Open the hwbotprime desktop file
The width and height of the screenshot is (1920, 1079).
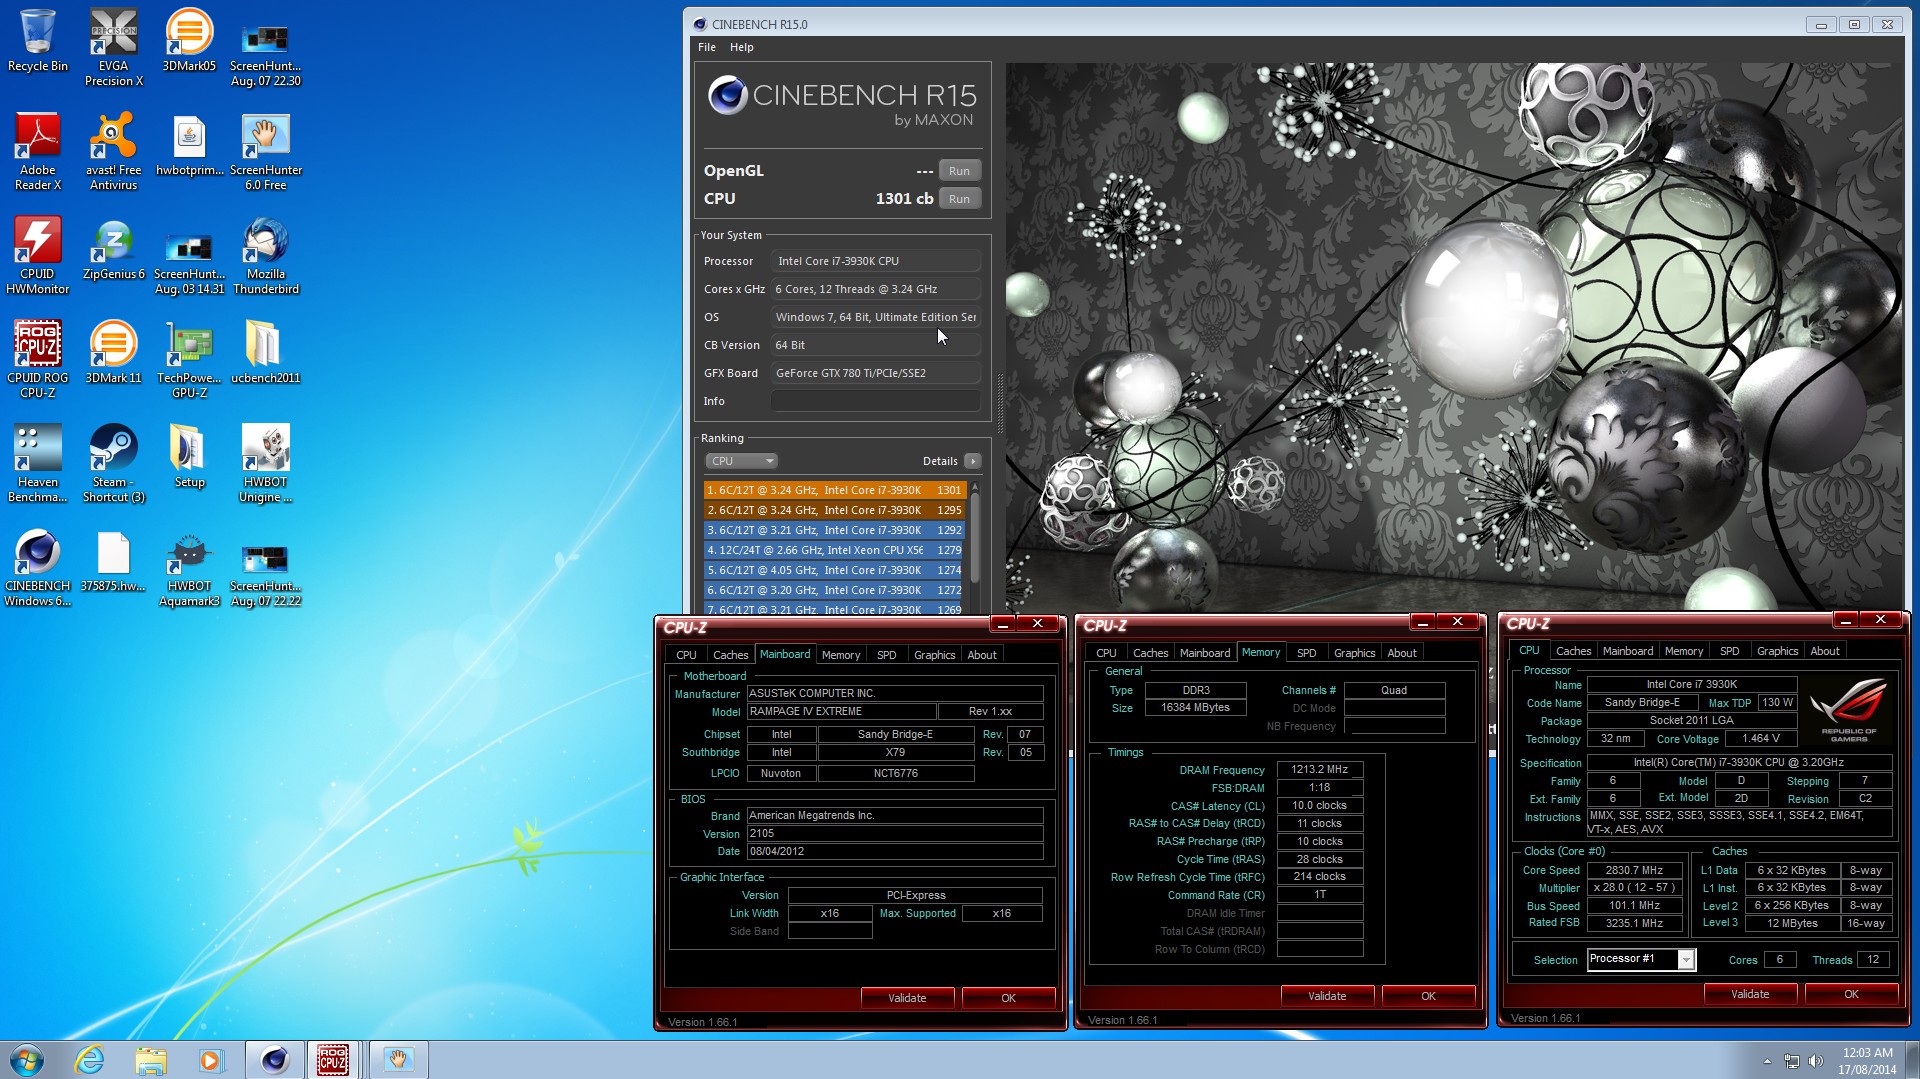189,145
